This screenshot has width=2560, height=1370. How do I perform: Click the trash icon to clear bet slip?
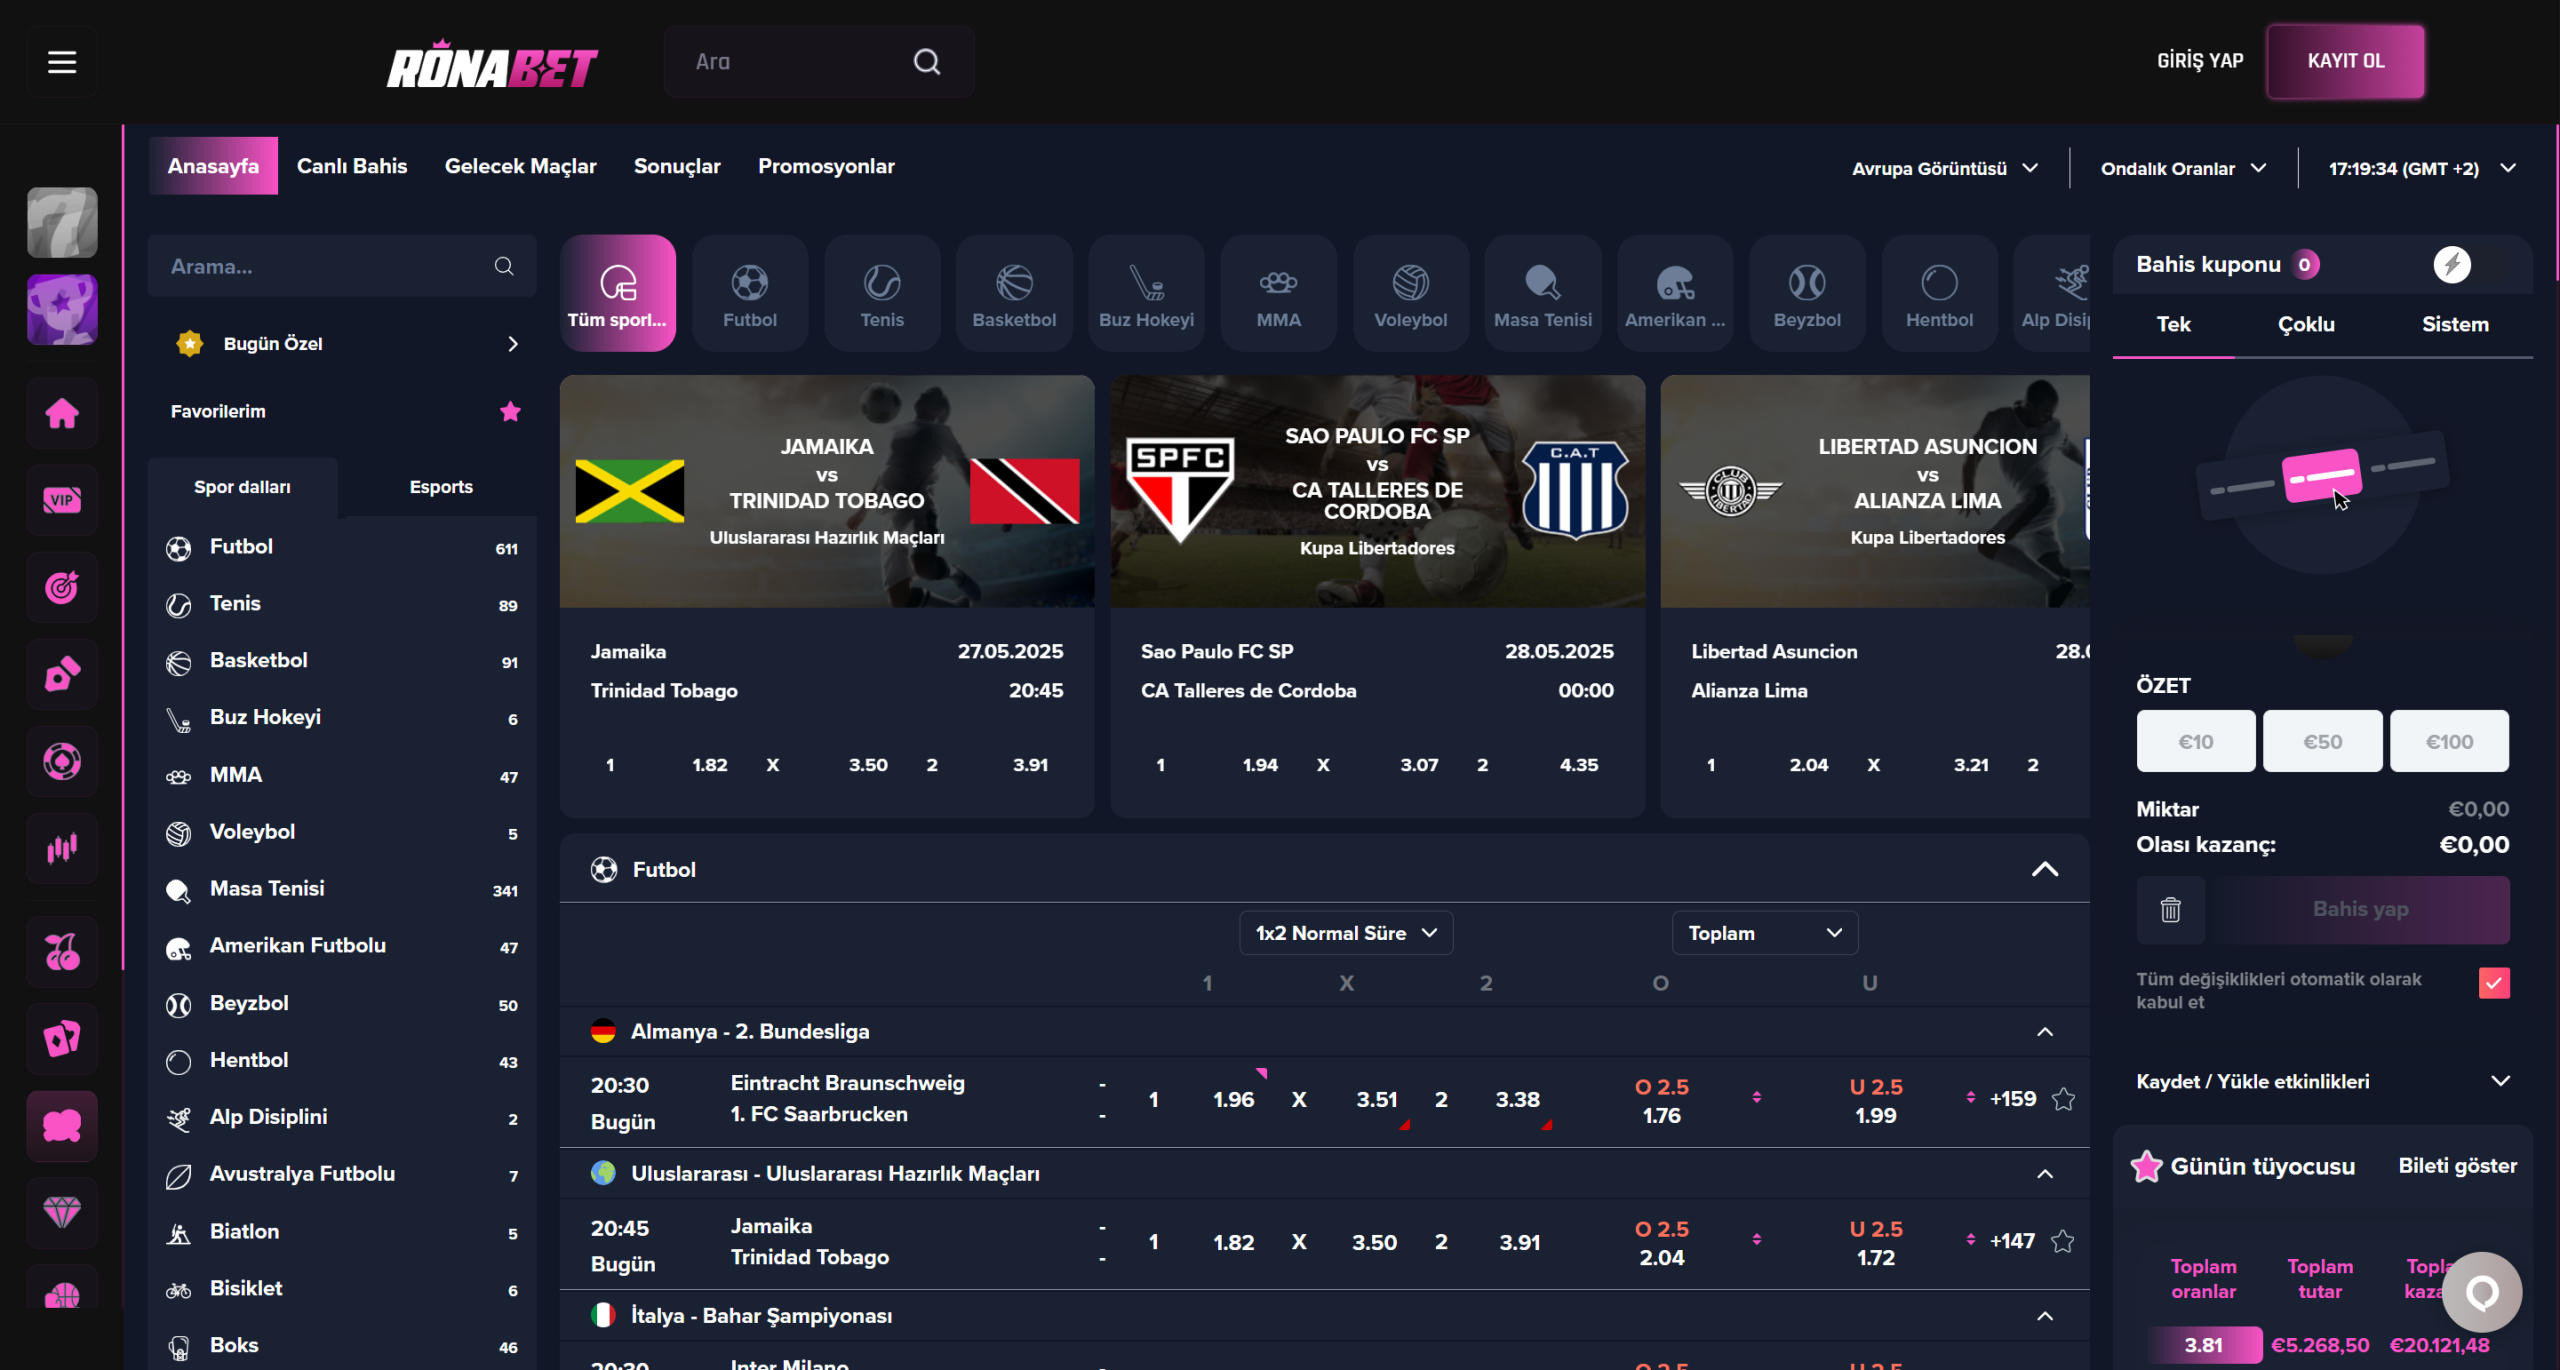[x=2170, y=910]
